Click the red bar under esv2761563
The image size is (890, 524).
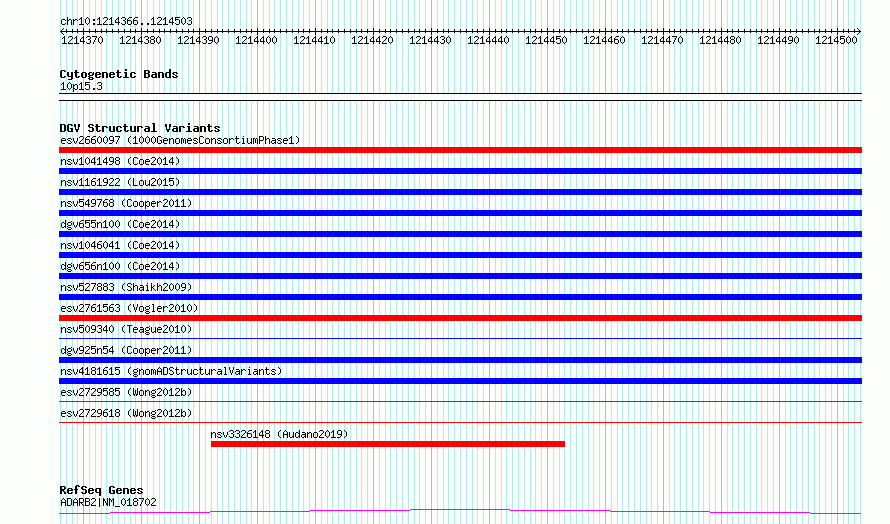point(460,318)
